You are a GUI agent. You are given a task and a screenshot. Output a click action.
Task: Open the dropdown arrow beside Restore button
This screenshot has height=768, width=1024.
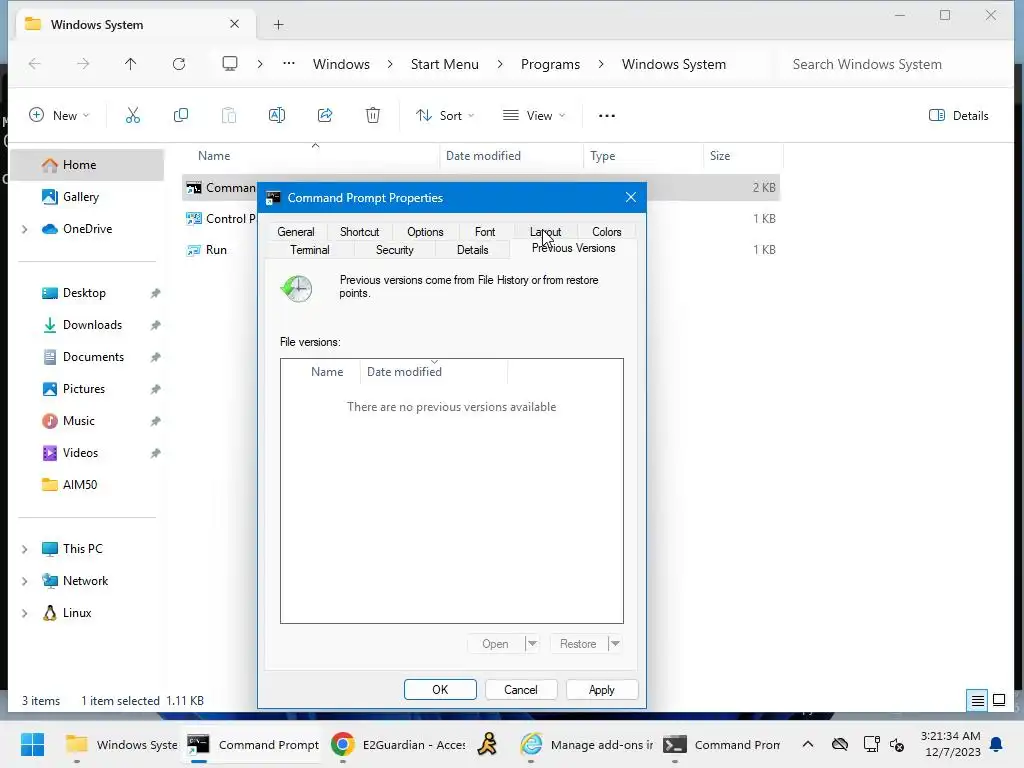[615, 644]
